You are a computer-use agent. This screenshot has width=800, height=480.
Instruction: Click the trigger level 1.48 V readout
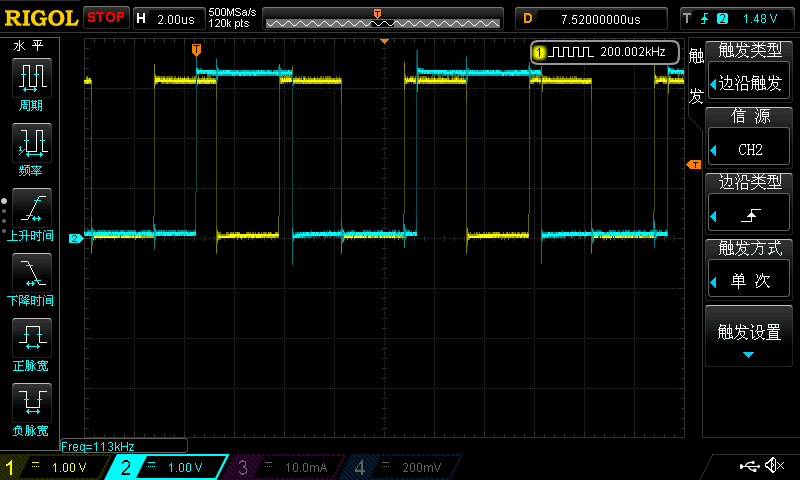point(760,19)
